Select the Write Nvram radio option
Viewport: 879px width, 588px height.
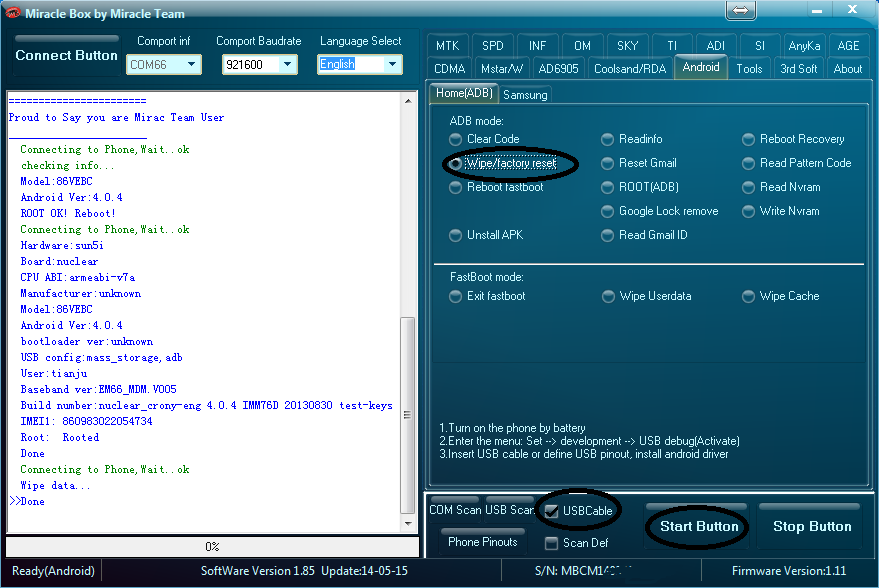[781, 211]
